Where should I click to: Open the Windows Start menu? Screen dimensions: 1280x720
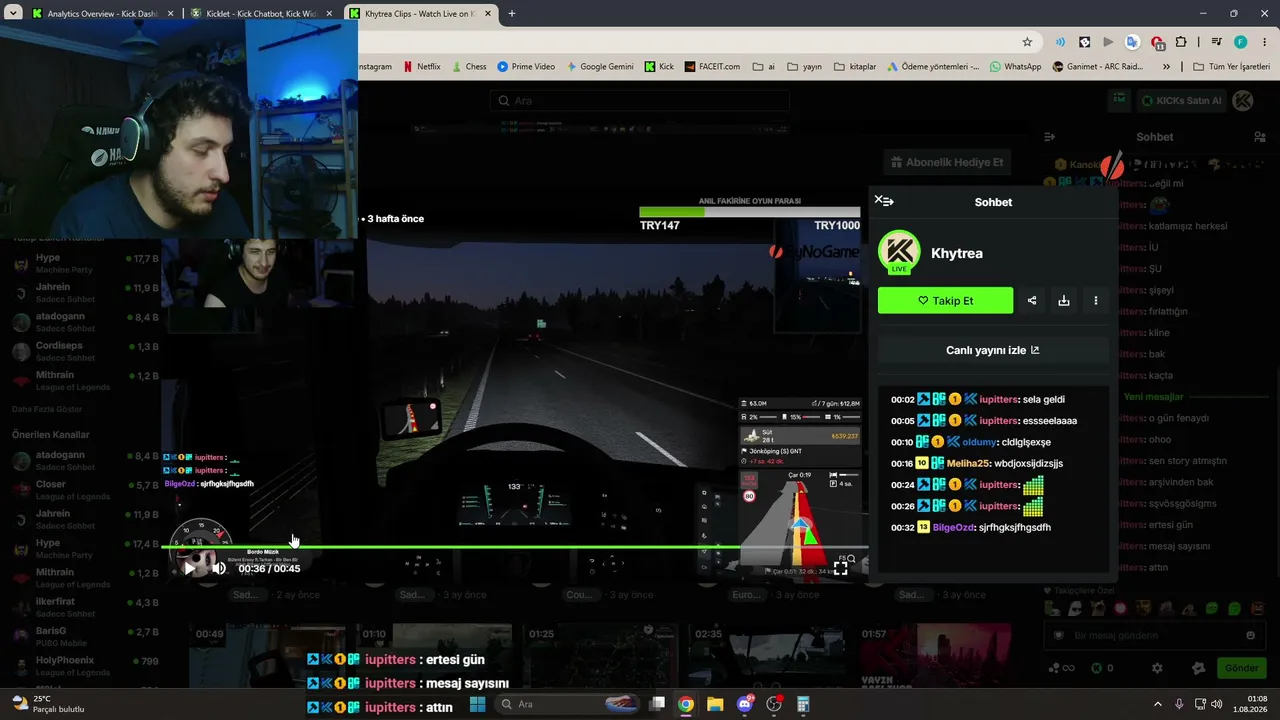click(x=477, y=704)
